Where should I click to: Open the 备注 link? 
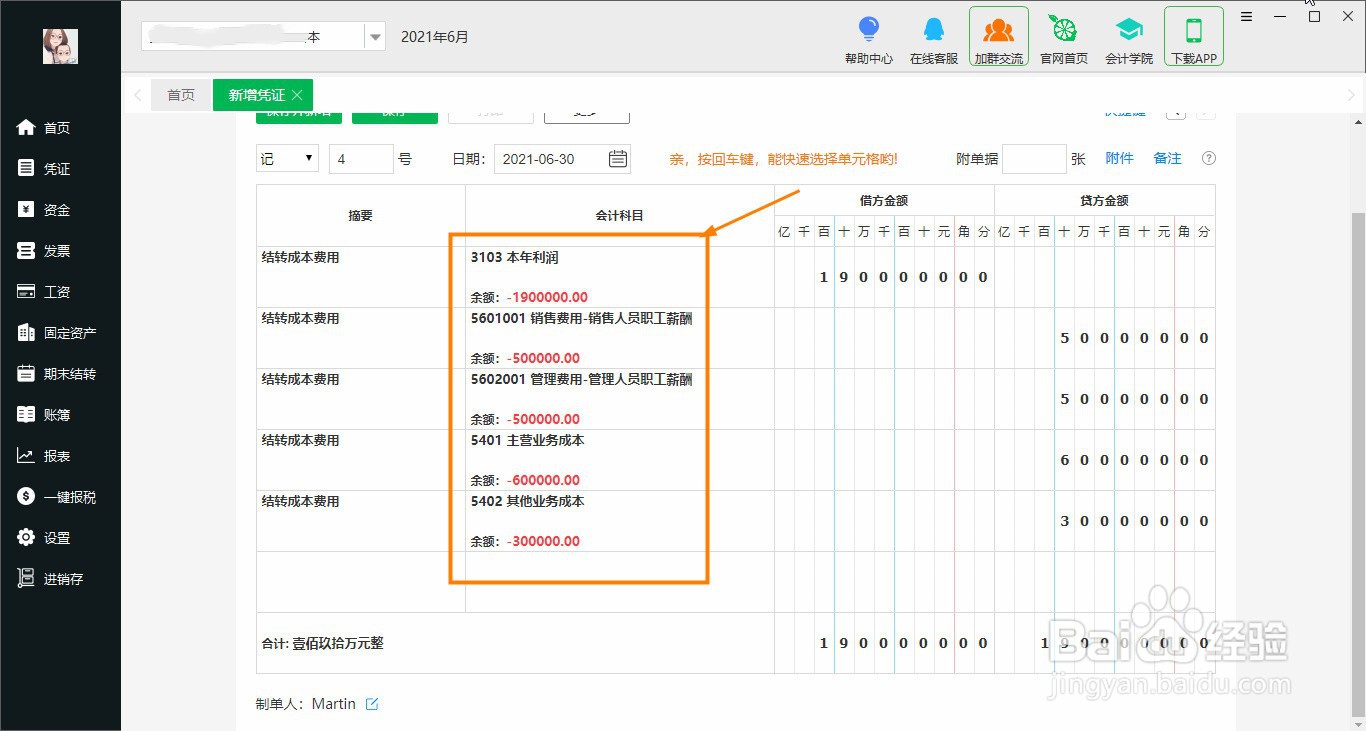coord(1167,158)
